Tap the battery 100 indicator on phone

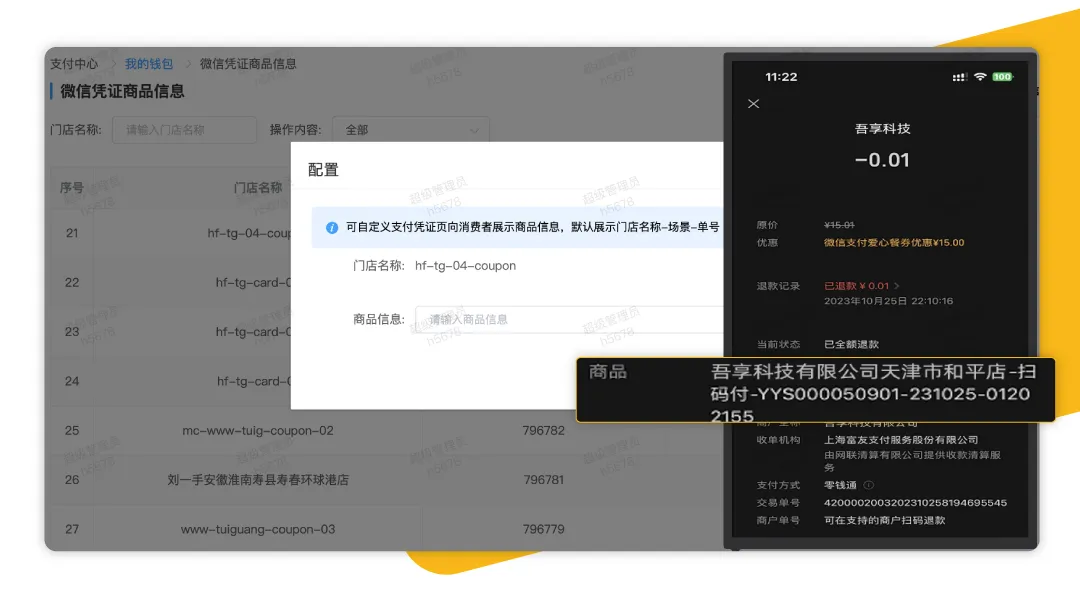click(1002, 76)
